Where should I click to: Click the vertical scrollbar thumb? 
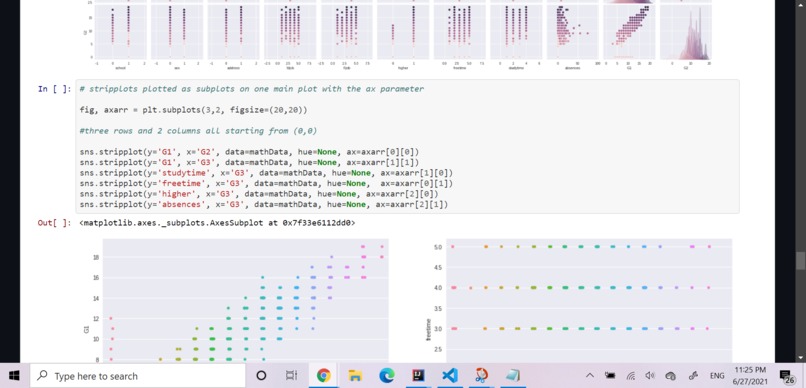(800, 261)
